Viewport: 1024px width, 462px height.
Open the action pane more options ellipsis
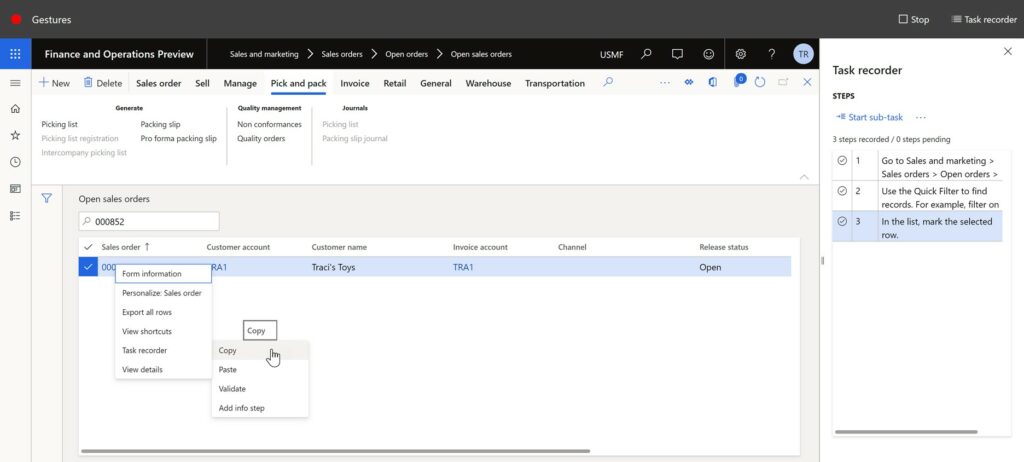(x=665, y=83)
